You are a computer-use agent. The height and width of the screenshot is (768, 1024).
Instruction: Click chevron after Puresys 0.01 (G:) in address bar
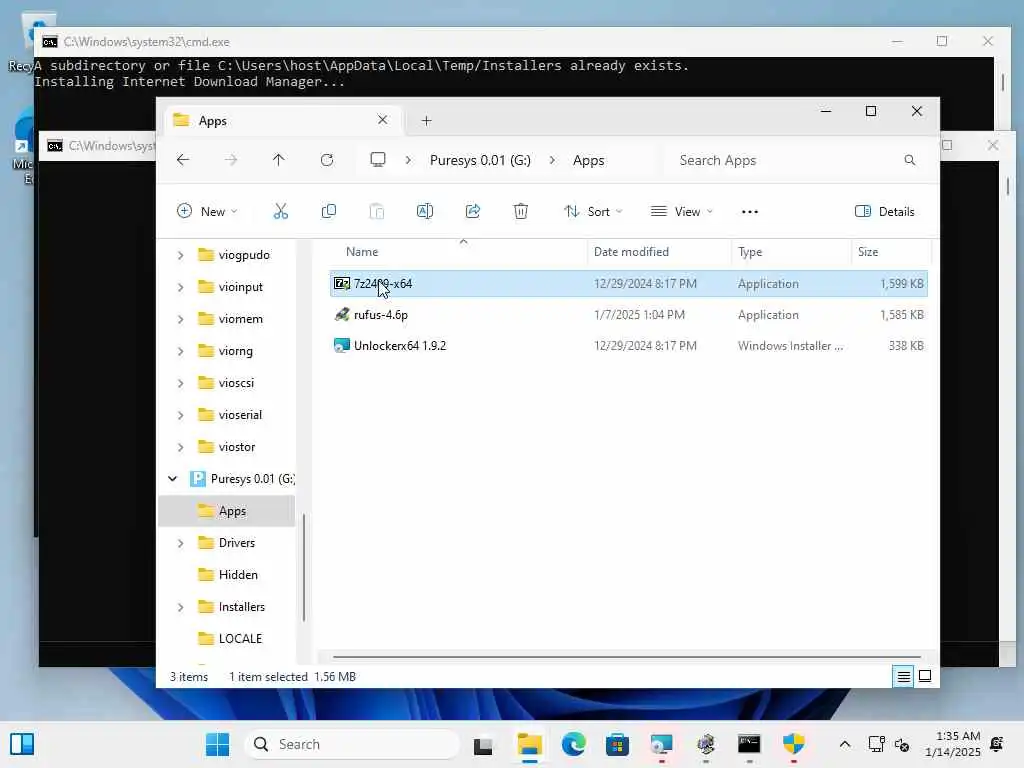point(552,160)
